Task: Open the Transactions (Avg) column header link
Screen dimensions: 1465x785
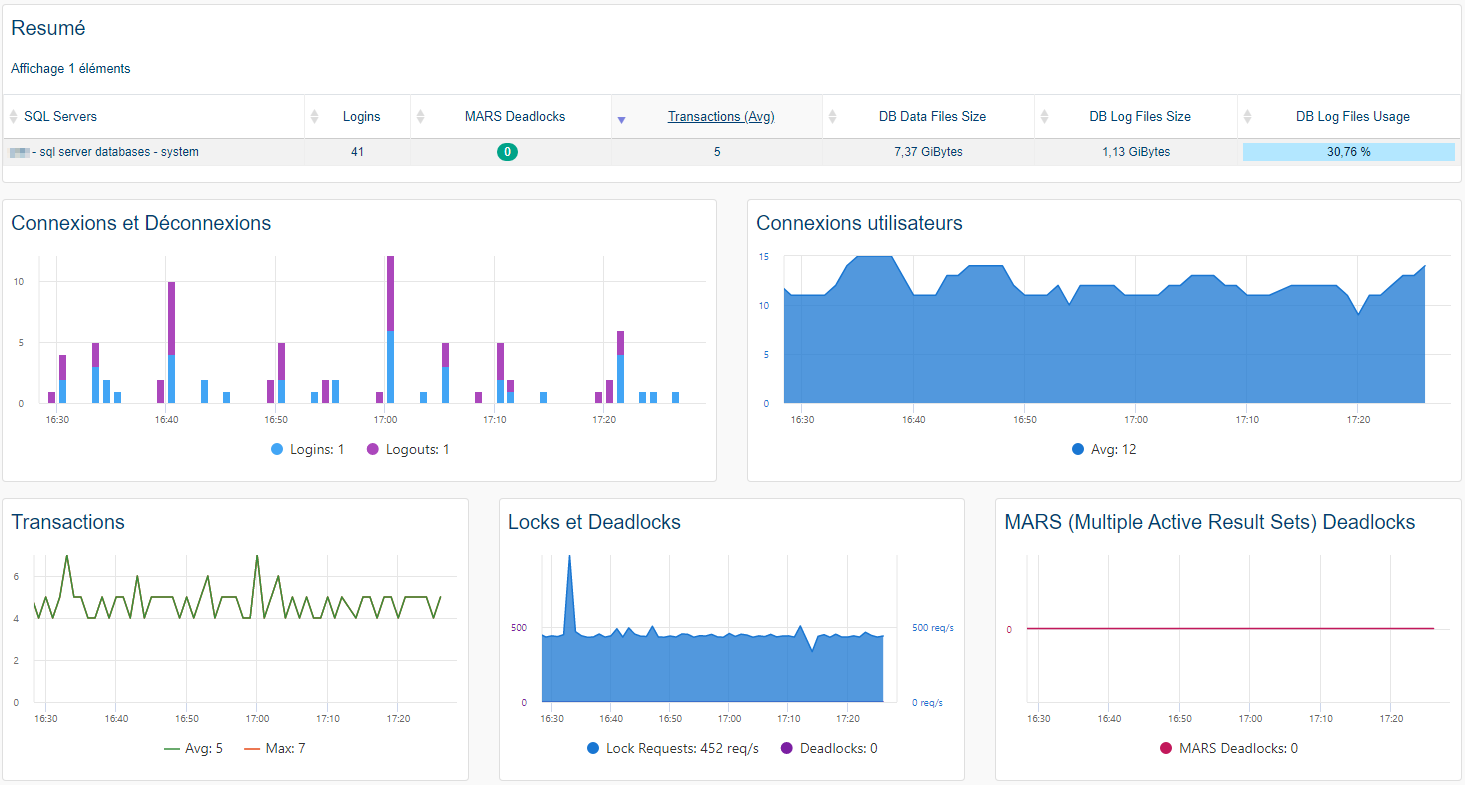Action: click(721, 117)
